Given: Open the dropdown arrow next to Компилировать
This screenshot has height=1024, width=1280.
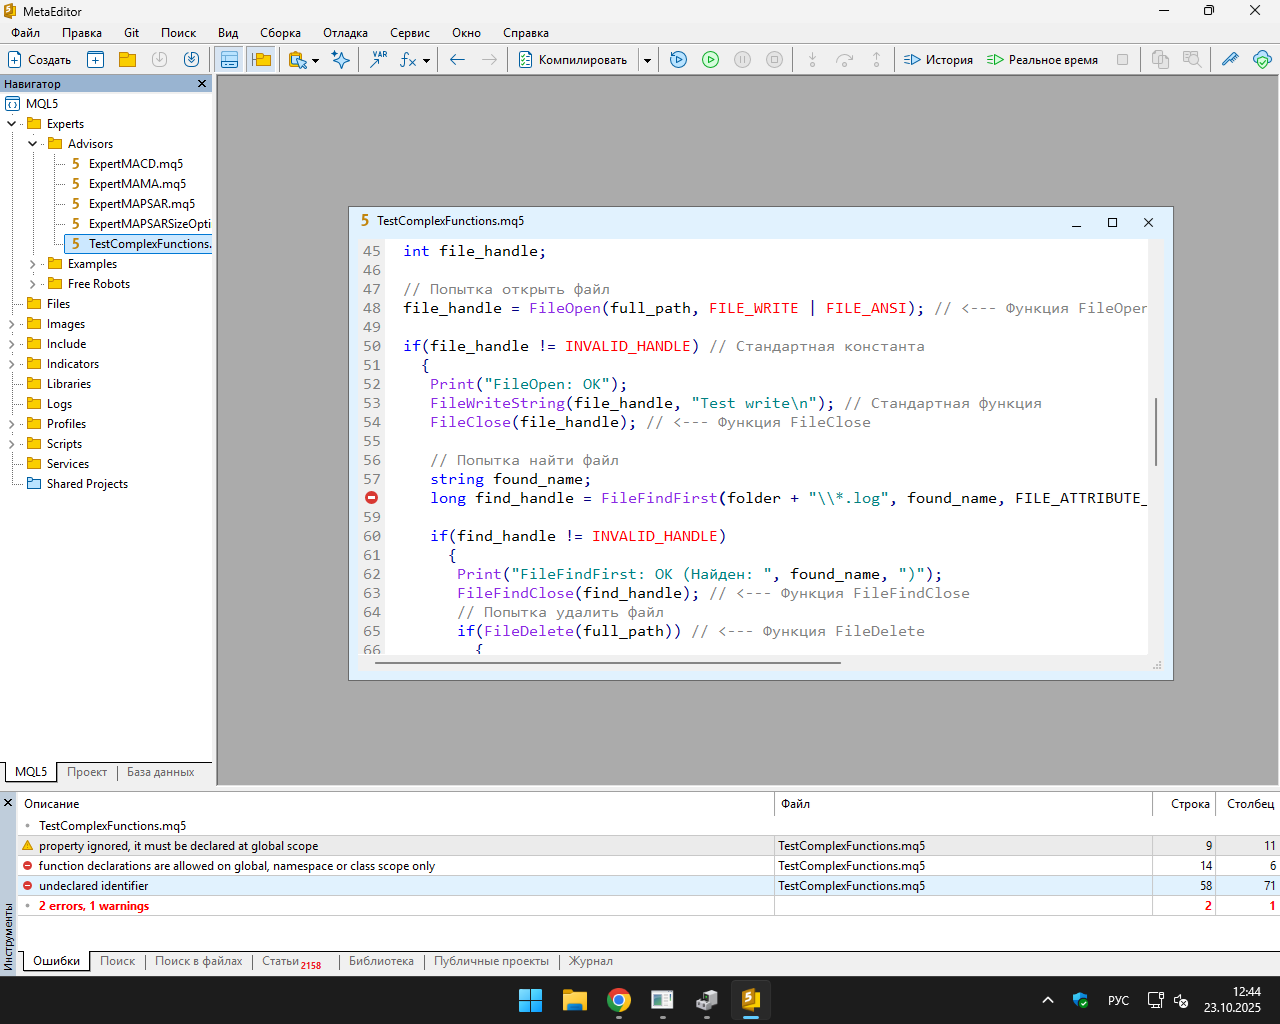Looking at the screenshot, I should [x=647, y=60].
